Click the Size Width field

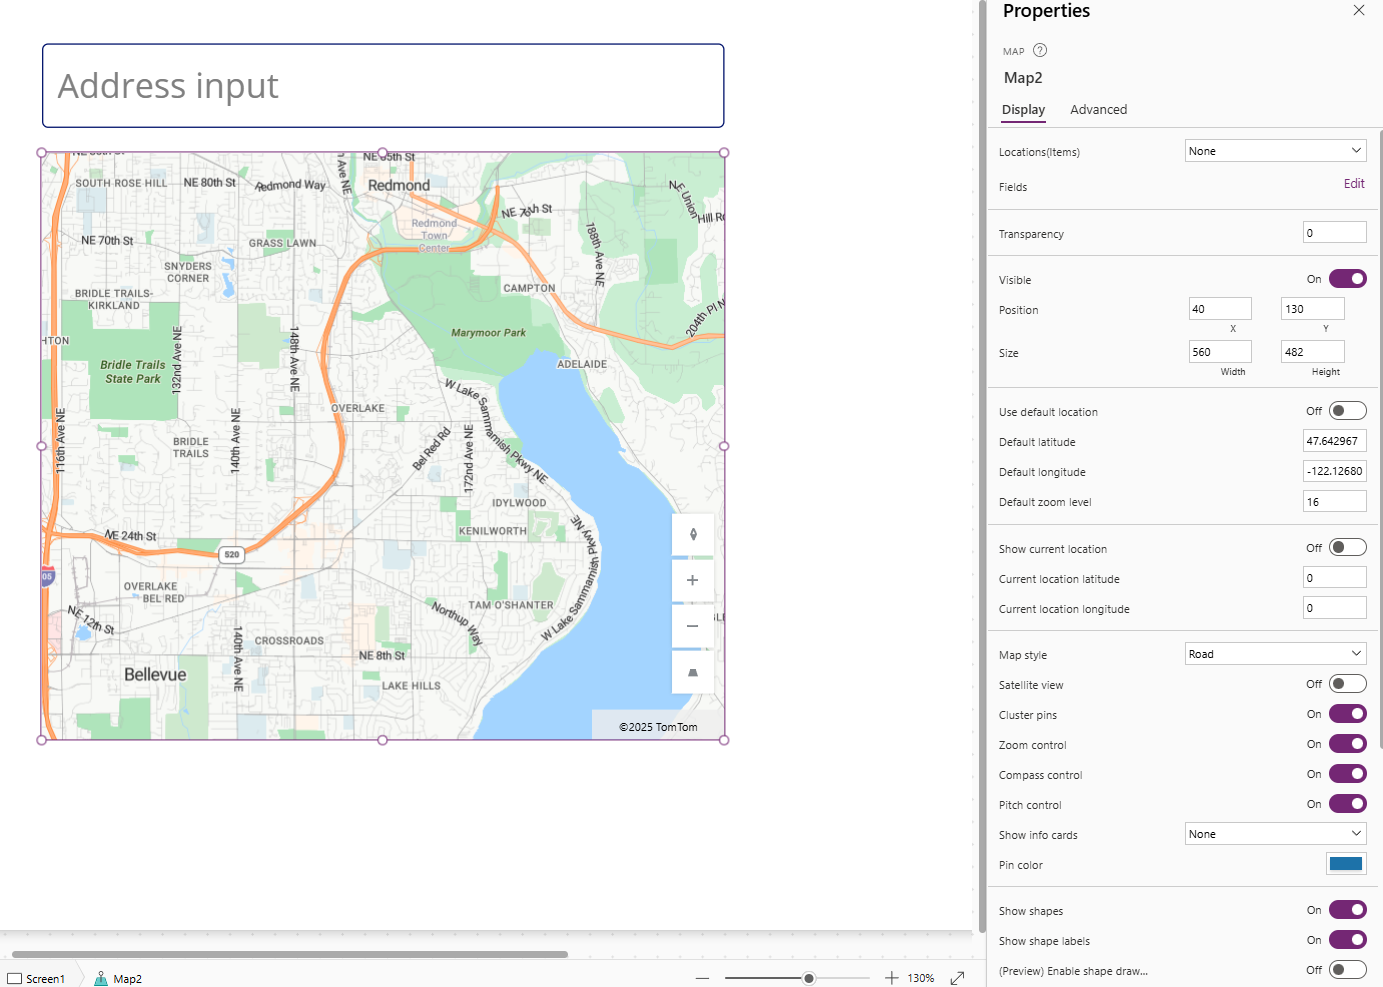(1219, 352)
